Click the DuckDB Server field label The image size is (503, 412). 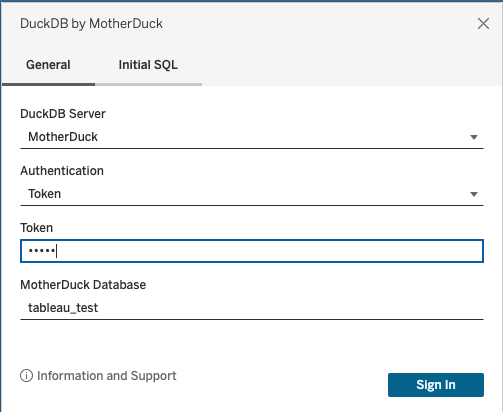(x=63, y=114)
